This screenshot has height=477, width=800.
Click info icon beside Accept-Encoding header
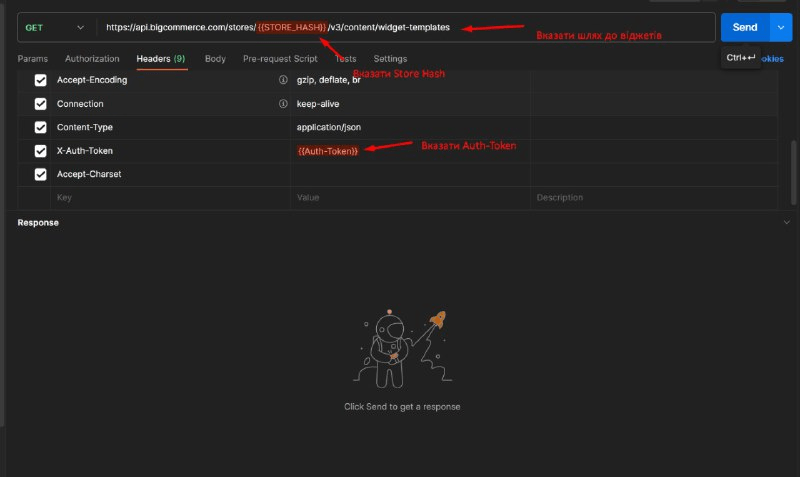click(283, 80)
